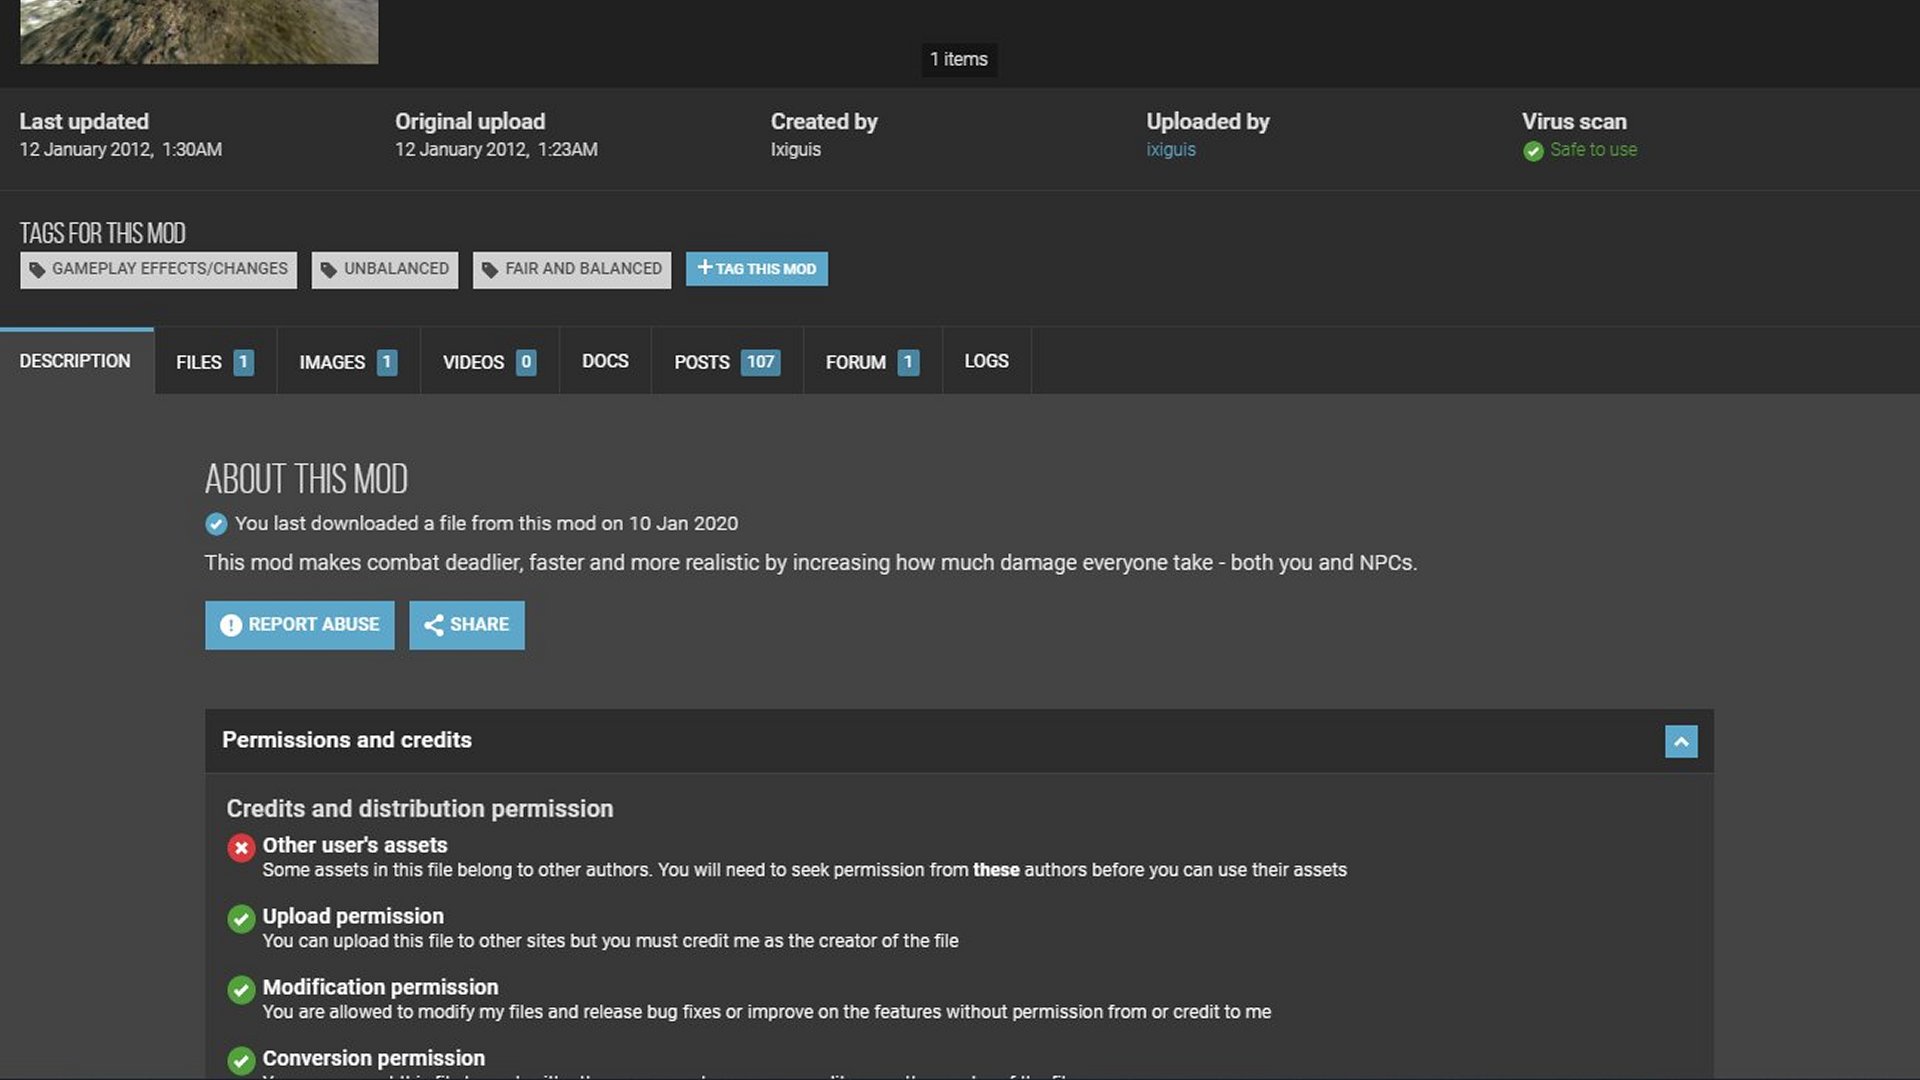Open the Images tab
The height and width of the screenshot is (1080, 1920).
347,362
